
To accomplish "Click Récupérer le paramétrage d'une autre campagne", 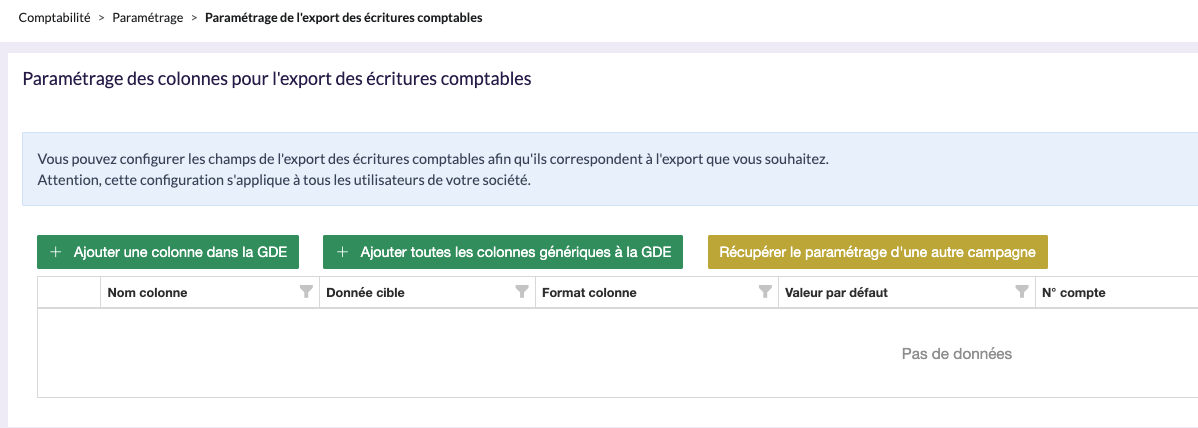I will coord(877,252).
